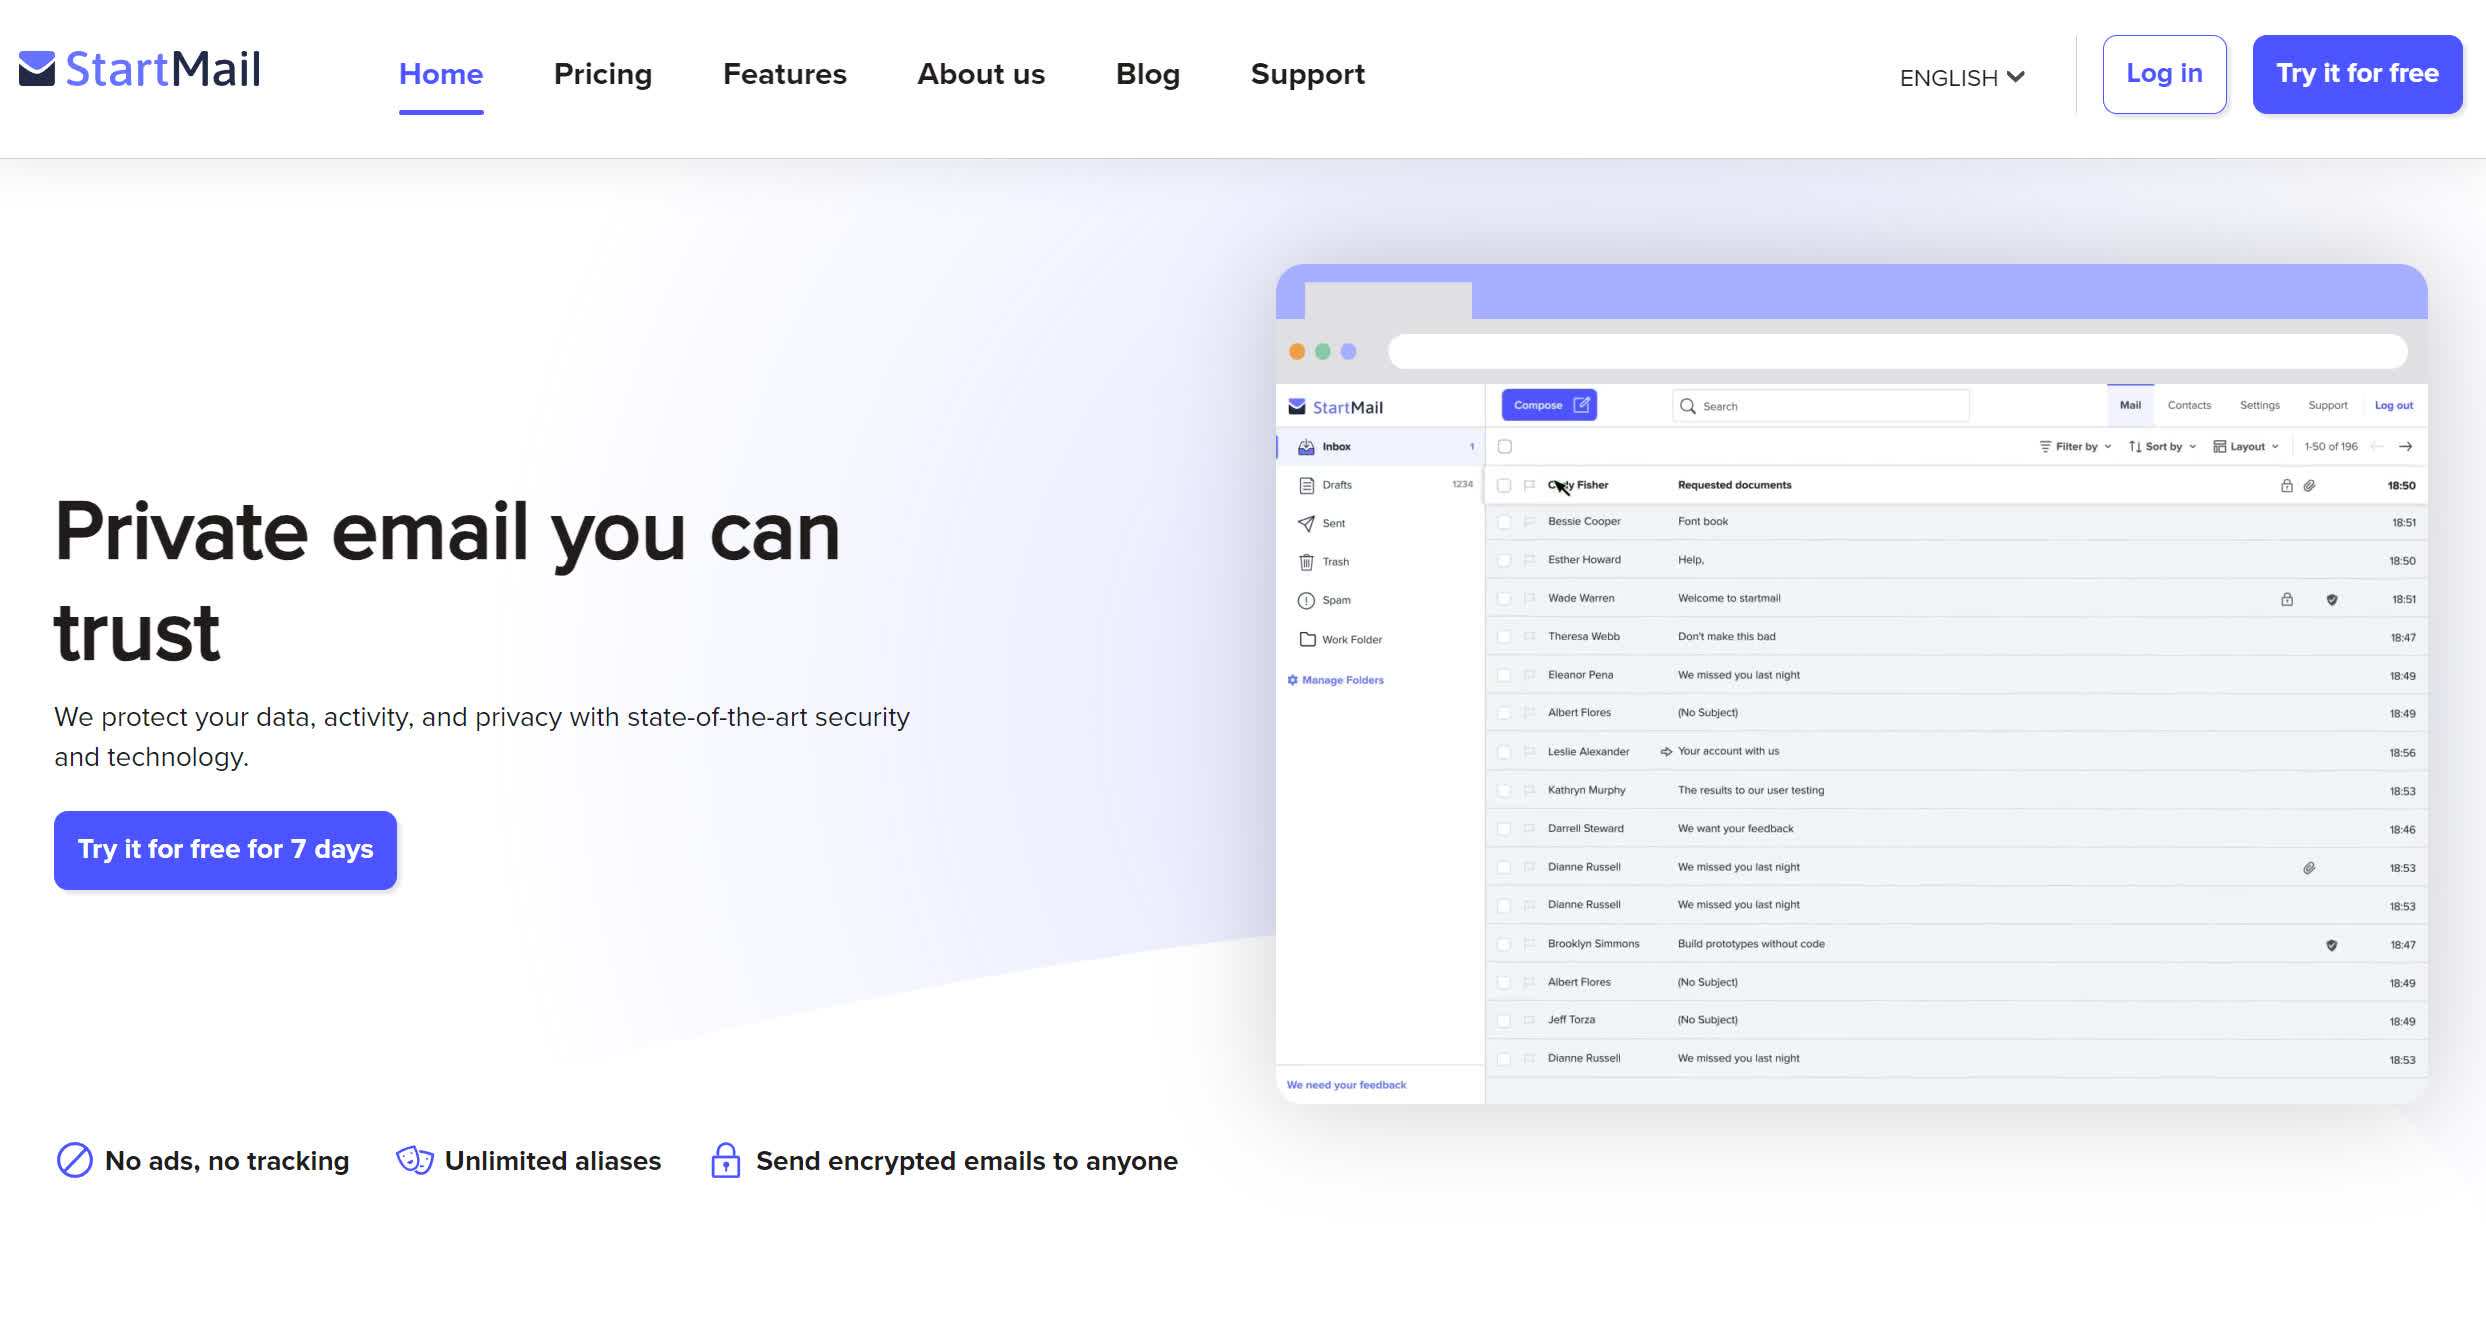2486x1326 pixels.
Task: Click the padlock icon beside encrypted emails
Action: [725, 1161]
